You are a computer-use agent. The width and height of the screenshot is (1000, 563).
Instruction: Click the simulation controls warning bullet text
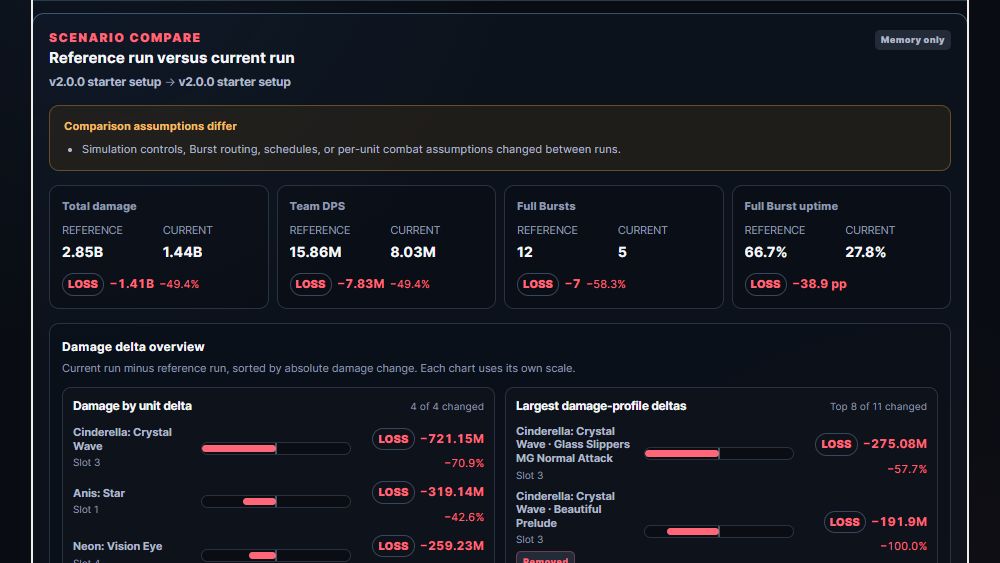(351, 149)
